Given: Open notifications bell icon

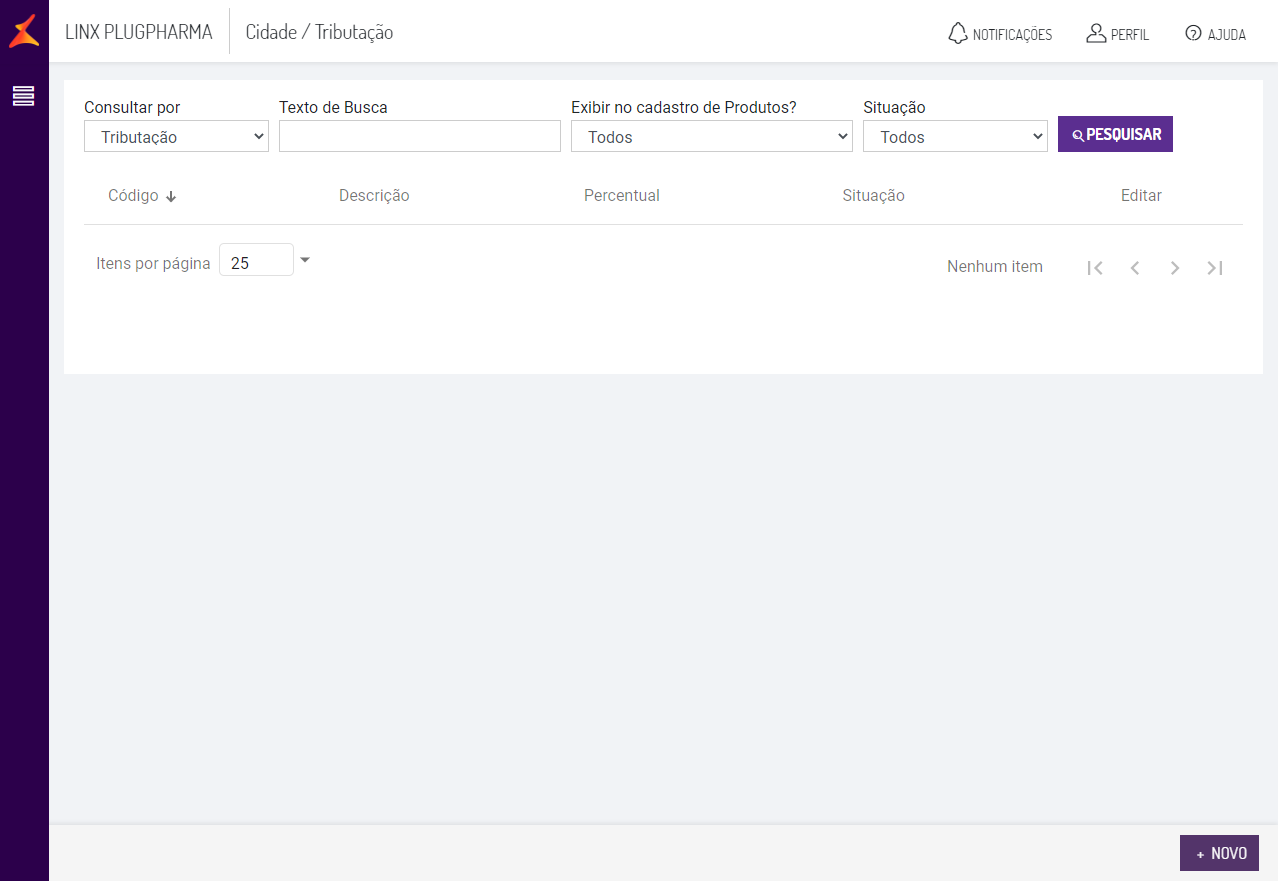Looking at the screenshot, I should pos(958,33).
